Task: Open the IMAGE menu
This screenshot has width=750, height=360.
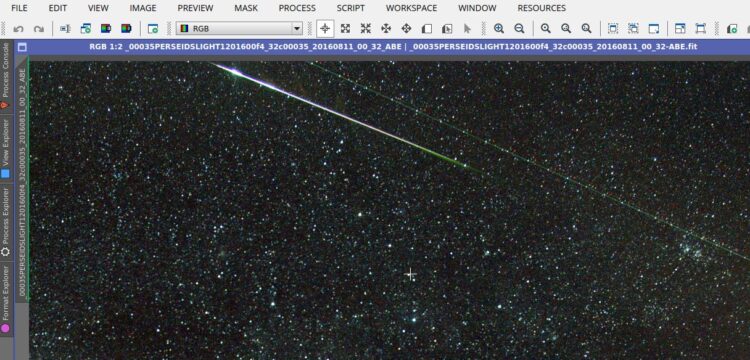Action: [143, 8]
